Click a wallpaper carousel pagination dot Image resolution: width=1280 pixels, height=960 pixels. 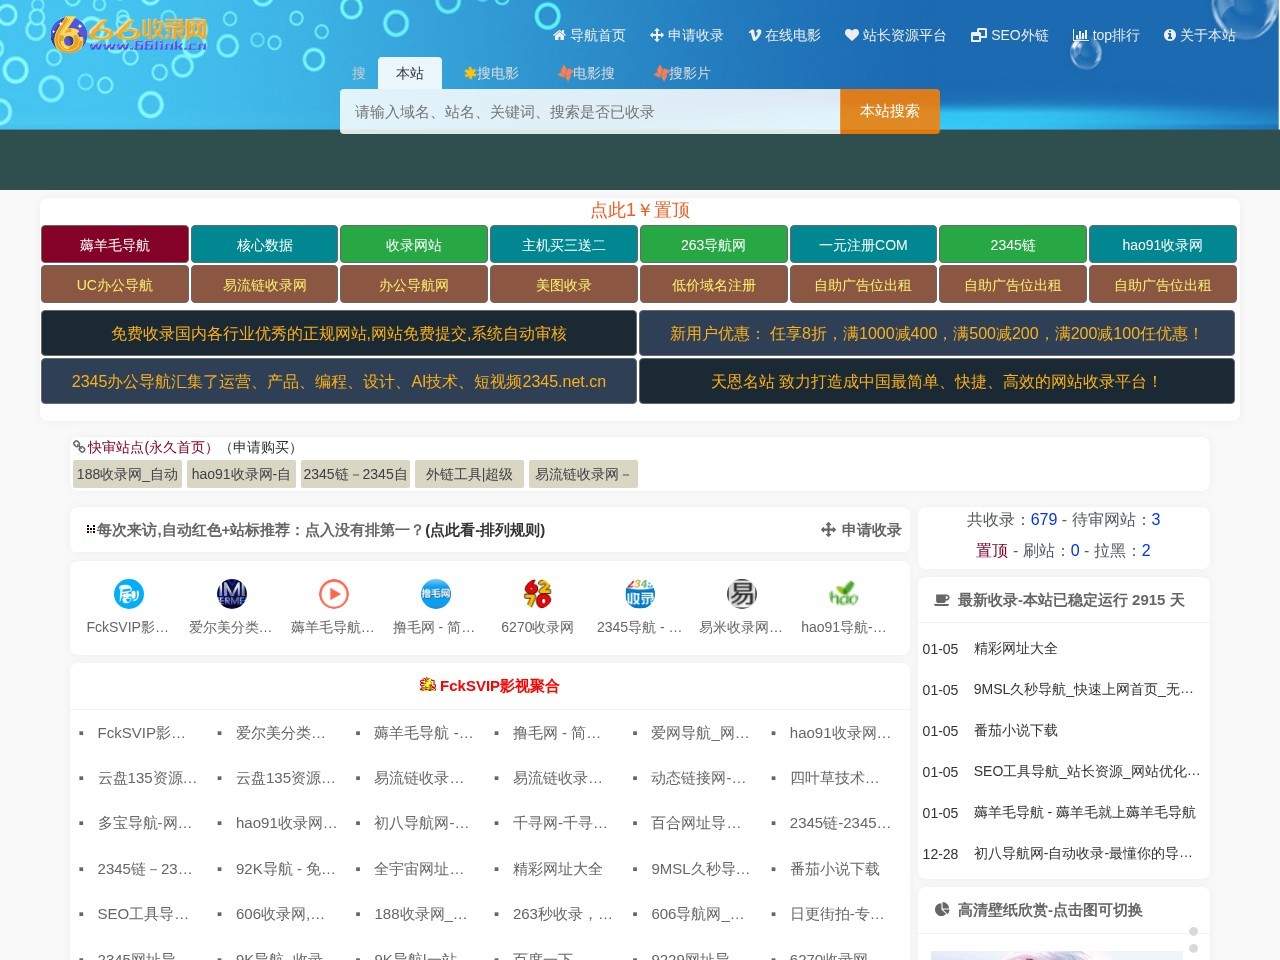1193,932
